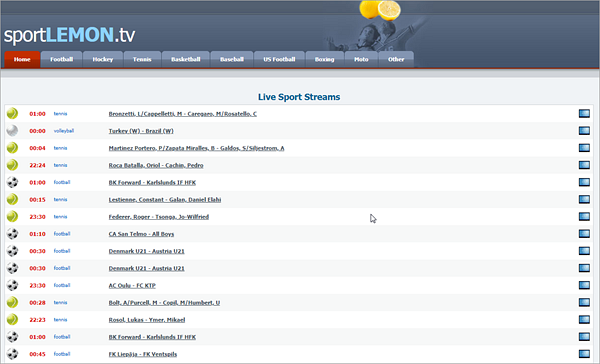Click the sportLEMON.tv logo
600x364 pixels.
[x=69, y=35]
